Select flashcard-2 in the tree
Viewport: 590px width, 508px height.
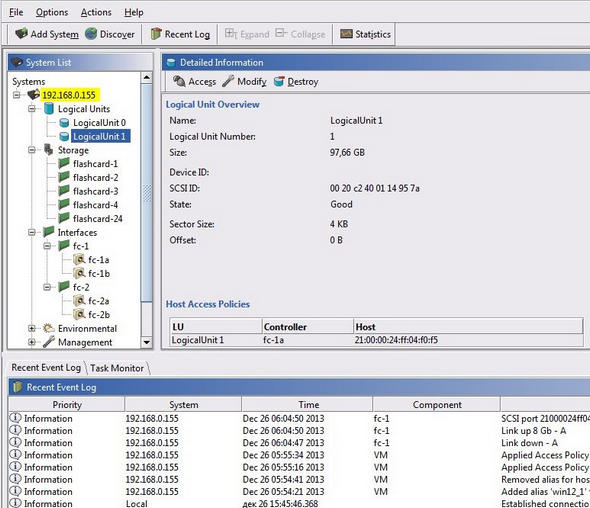[x=96, y=177]
